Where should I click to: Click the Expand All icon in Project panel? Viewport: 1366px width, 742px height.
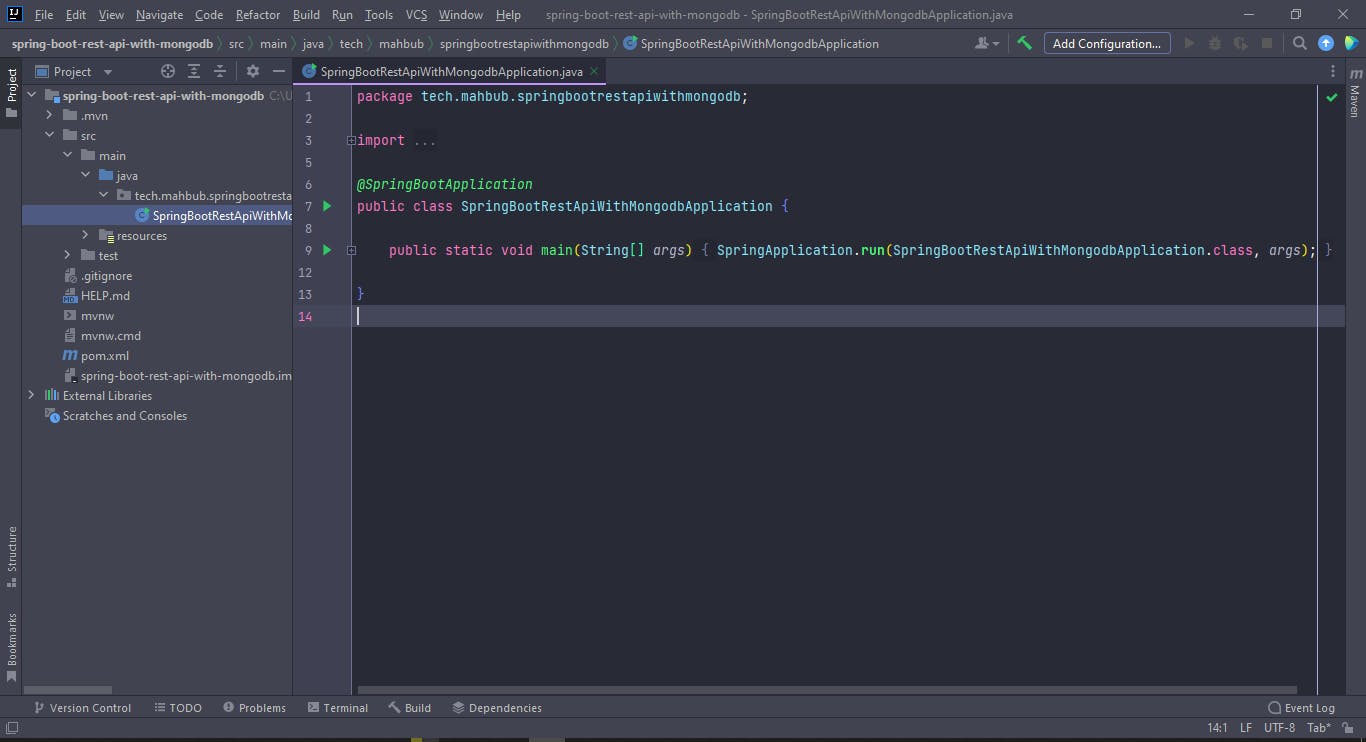point(194,71)
